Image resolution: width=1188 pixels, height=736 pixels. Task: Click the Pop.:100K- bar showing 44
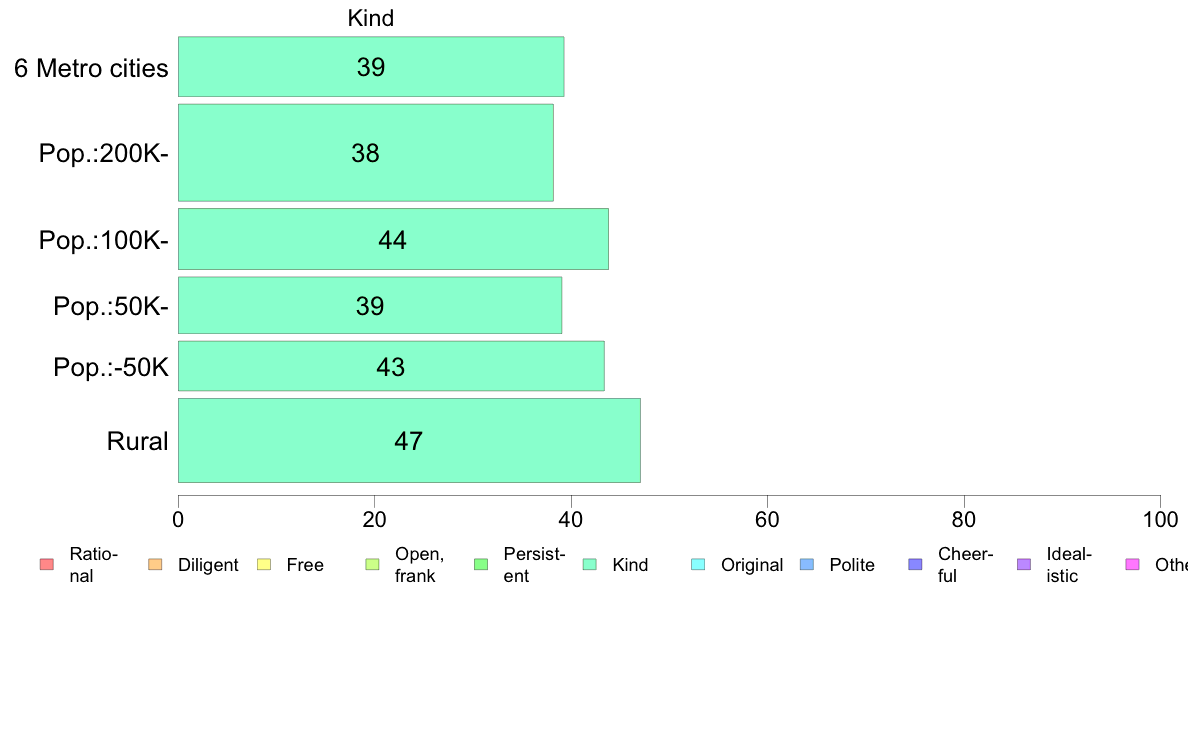coord(393,239)
